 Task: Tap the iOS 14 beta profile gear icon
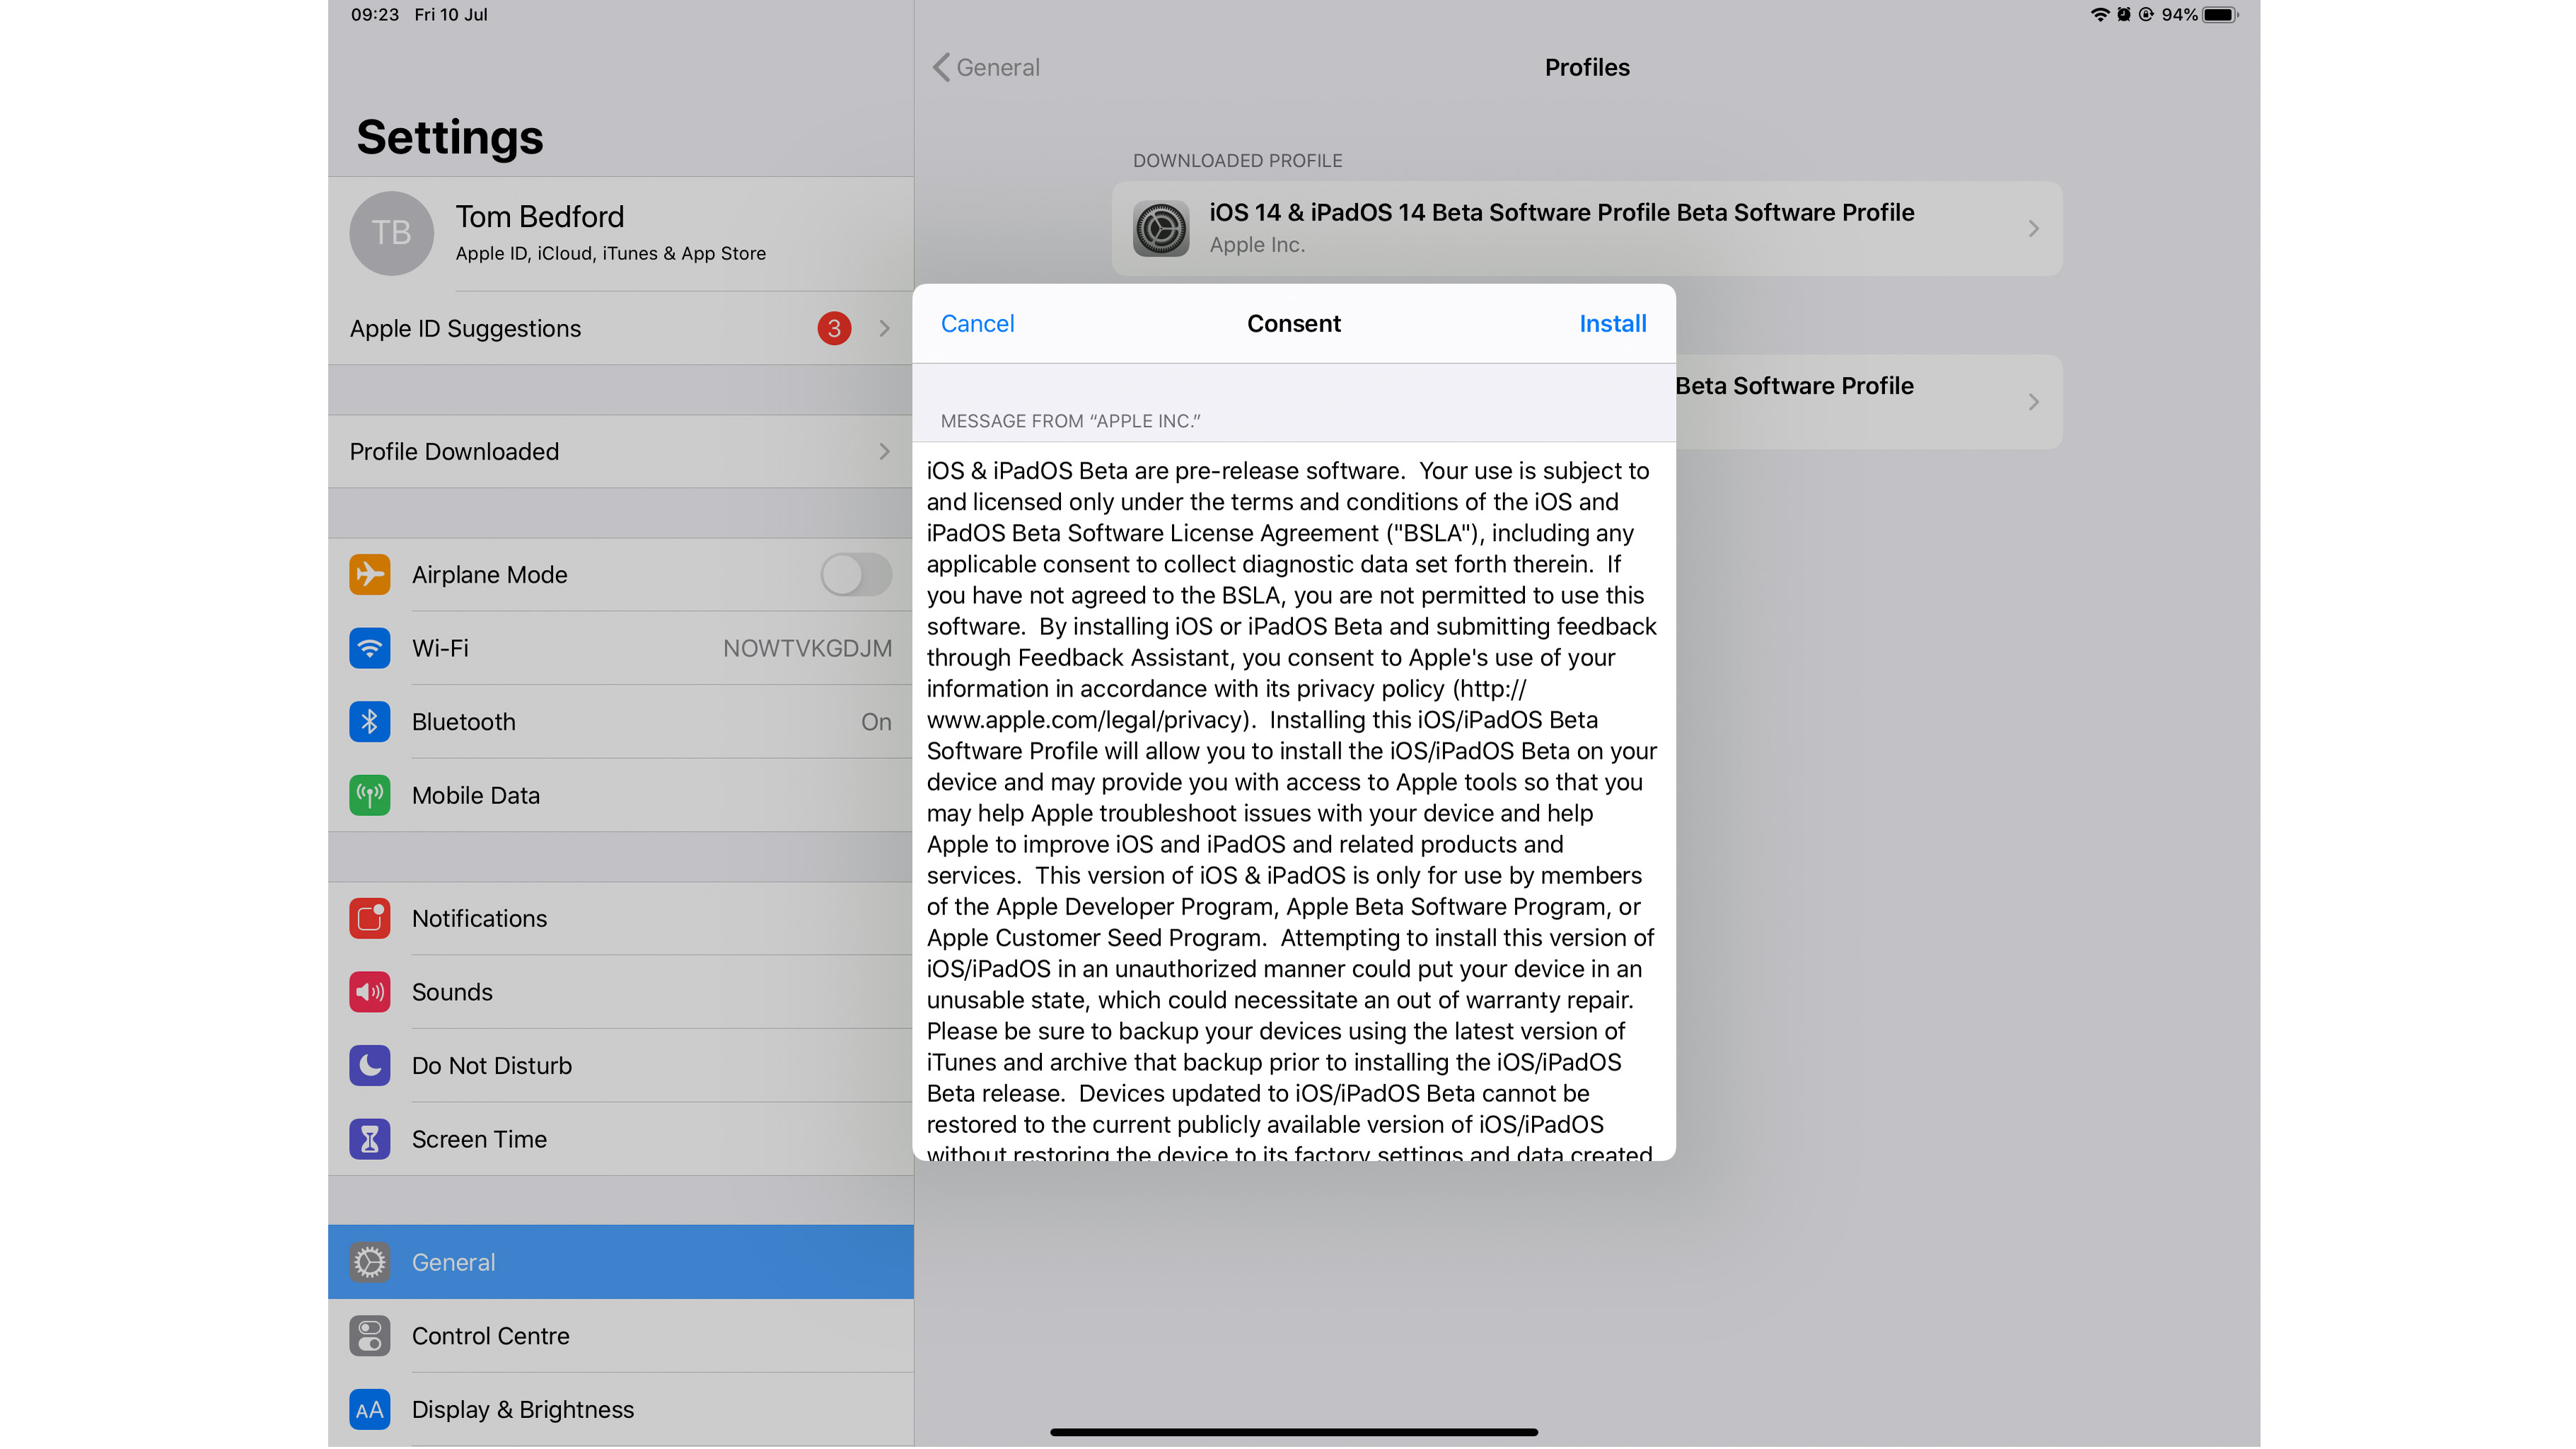pos(1160,228)
